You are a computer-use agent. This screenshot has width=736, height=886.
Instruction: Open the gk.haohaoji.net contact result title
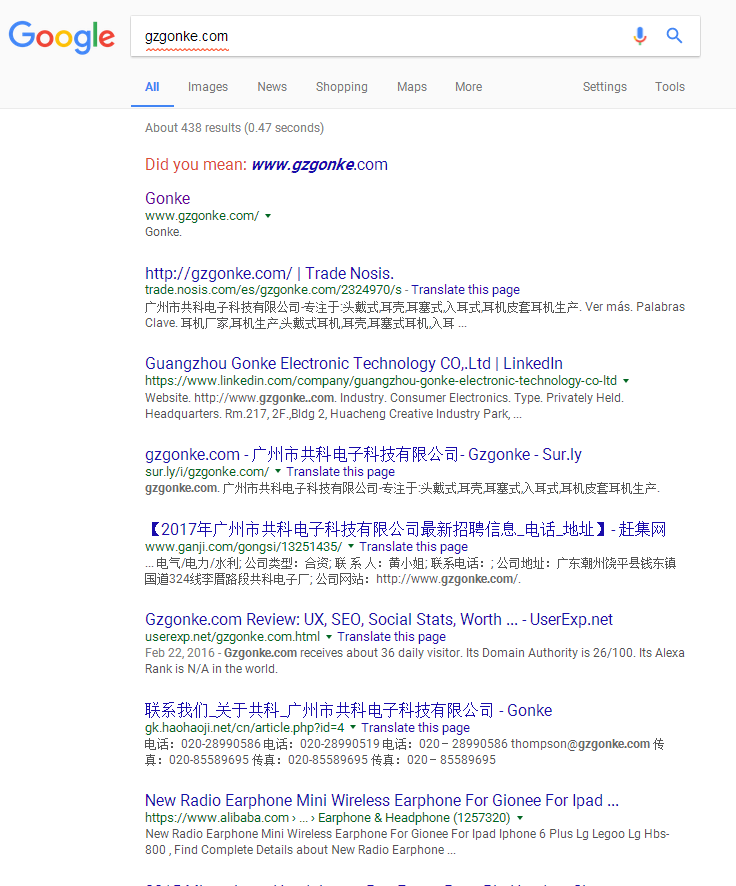click(349, 710)
